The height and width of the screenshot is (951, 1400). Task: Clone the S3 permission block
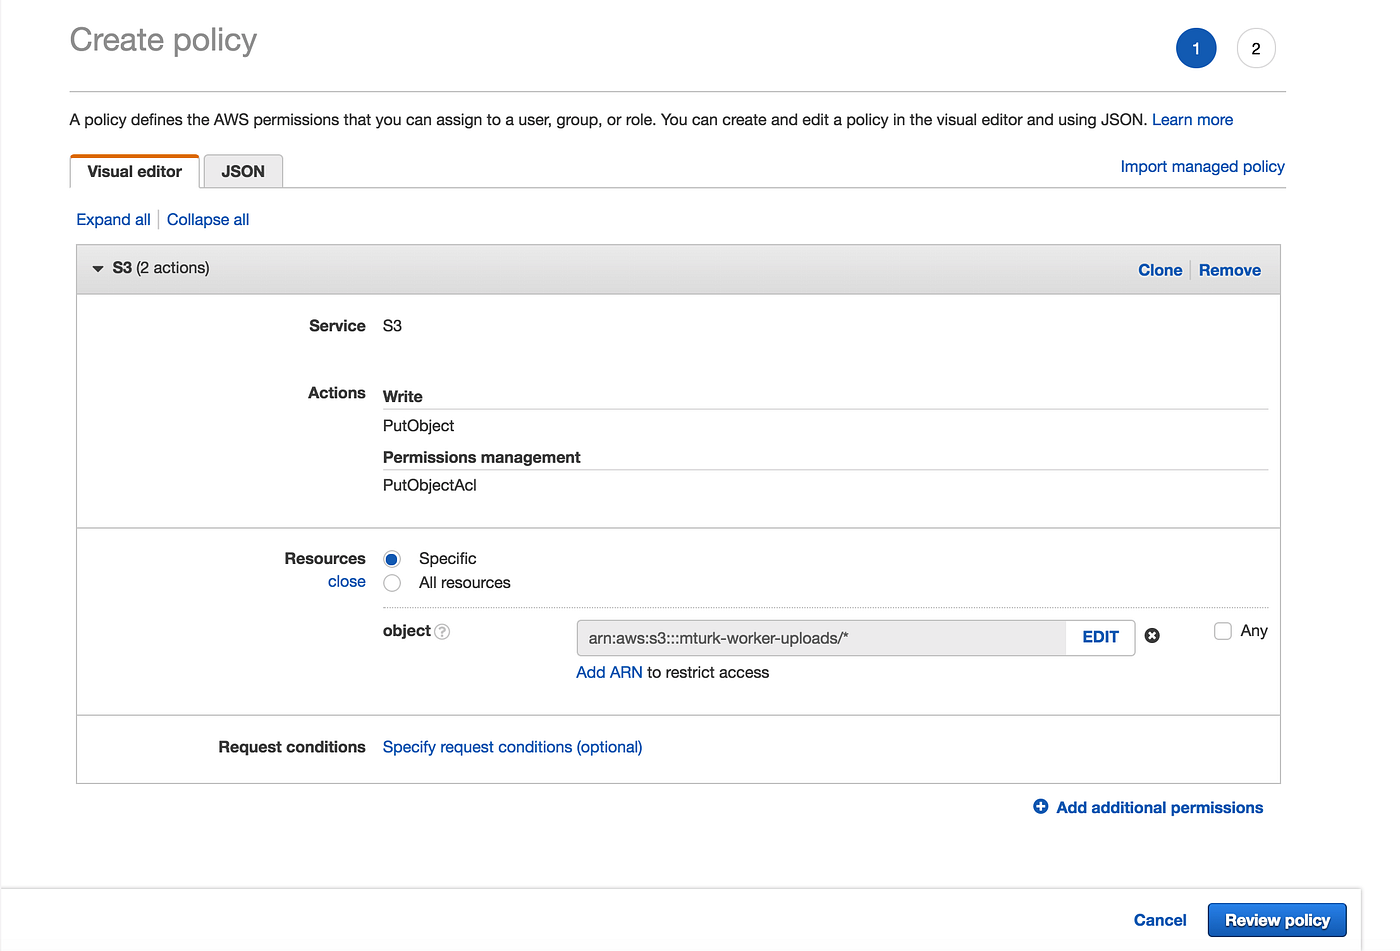[x=1160, y=270]
